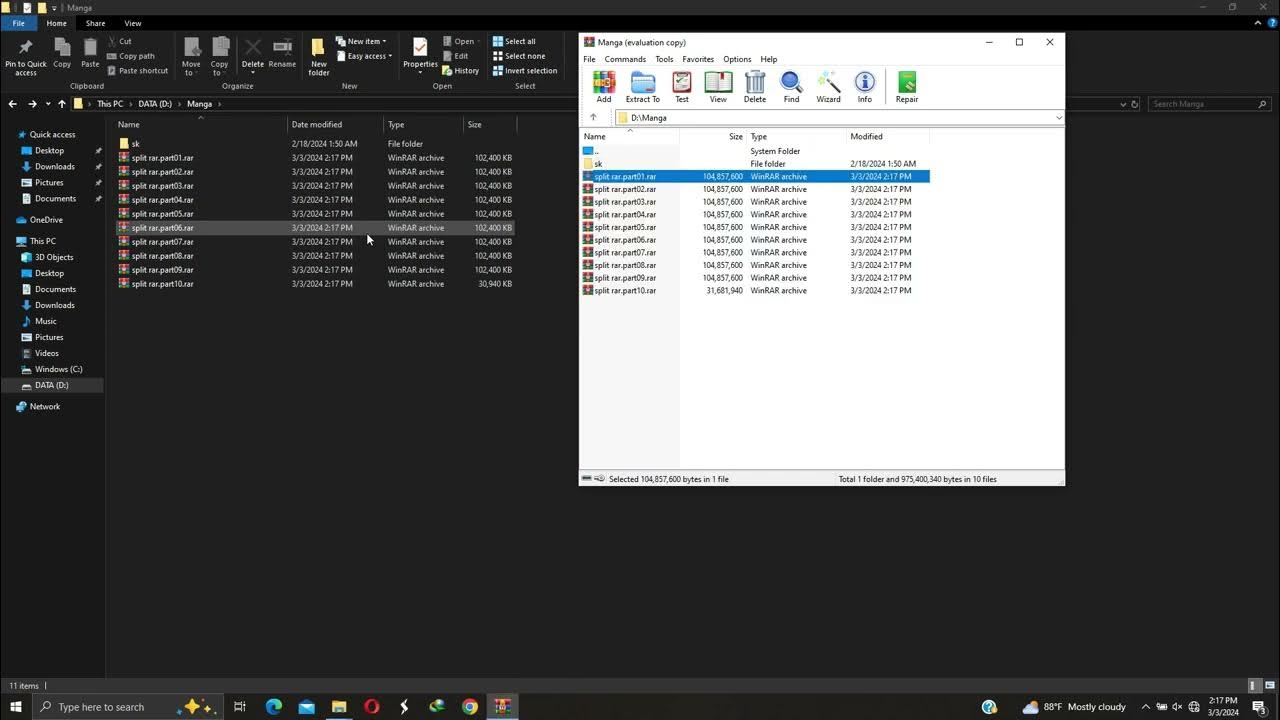Open the New item dropdown
Viewport: 1280px width, 720px height.
pos(361,42)
